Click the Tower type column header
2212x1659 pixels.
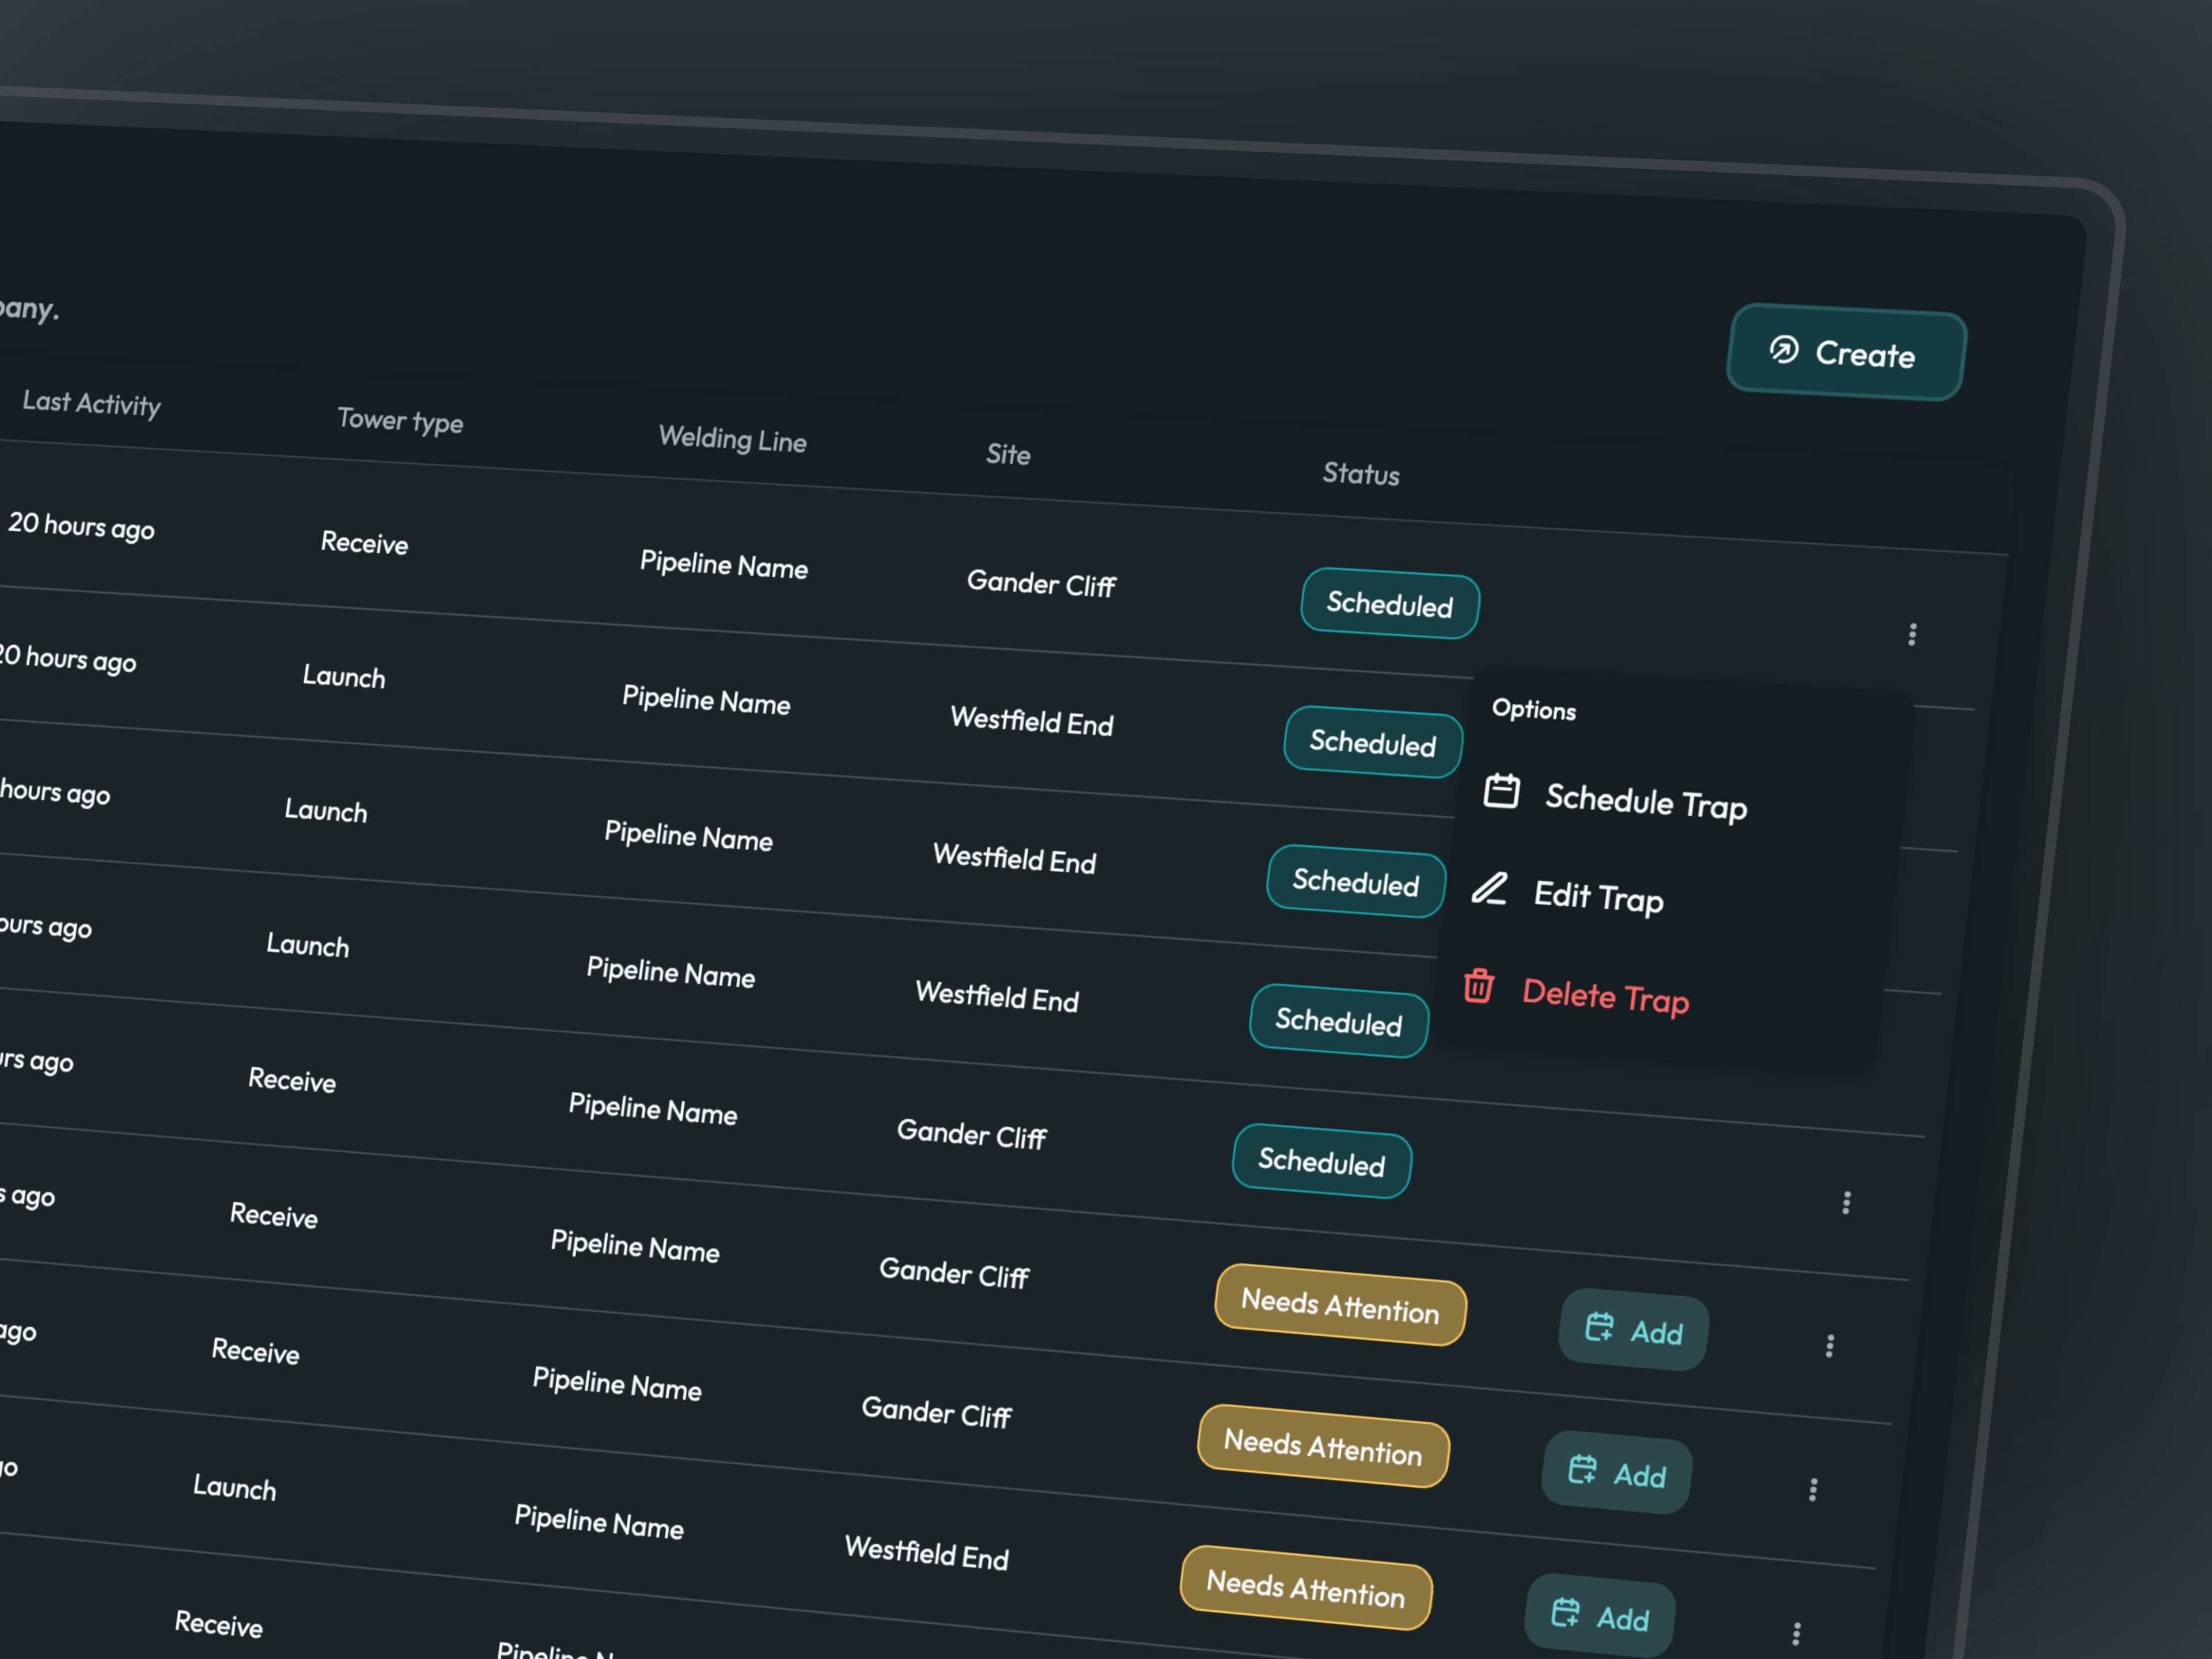click(400, 420)
